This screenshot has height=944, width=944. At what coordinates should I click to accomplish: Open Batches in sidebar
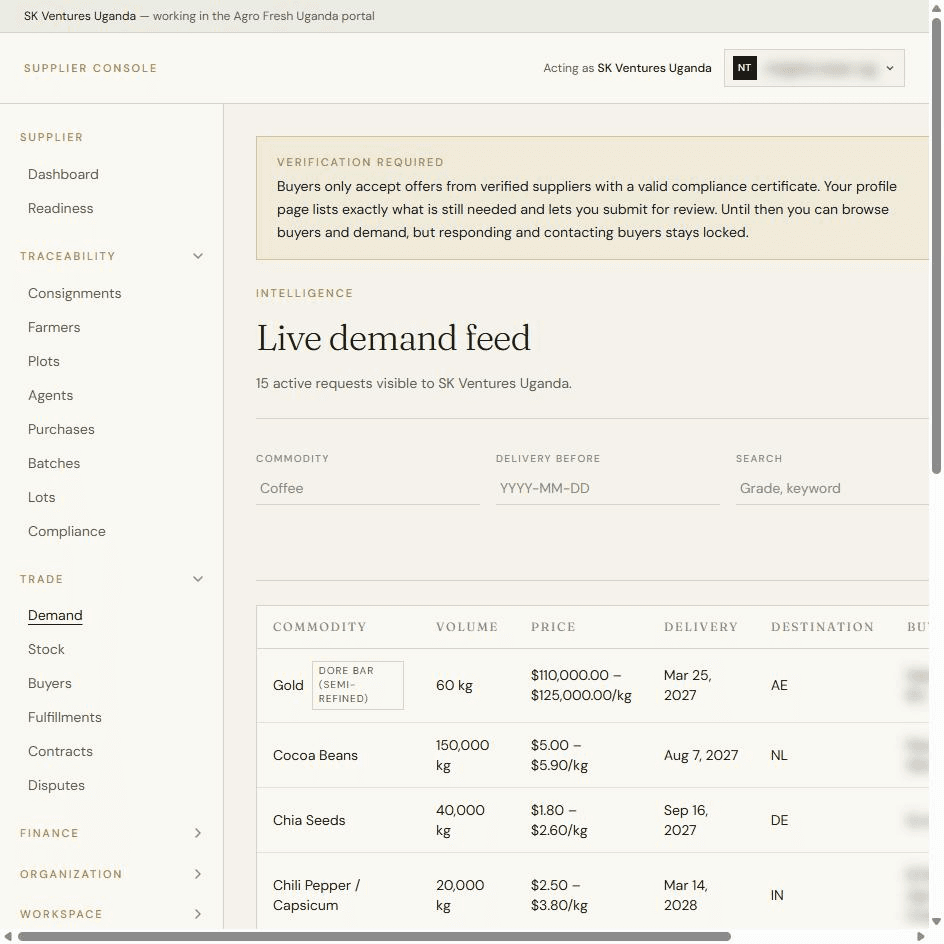[x=54, y=464]
